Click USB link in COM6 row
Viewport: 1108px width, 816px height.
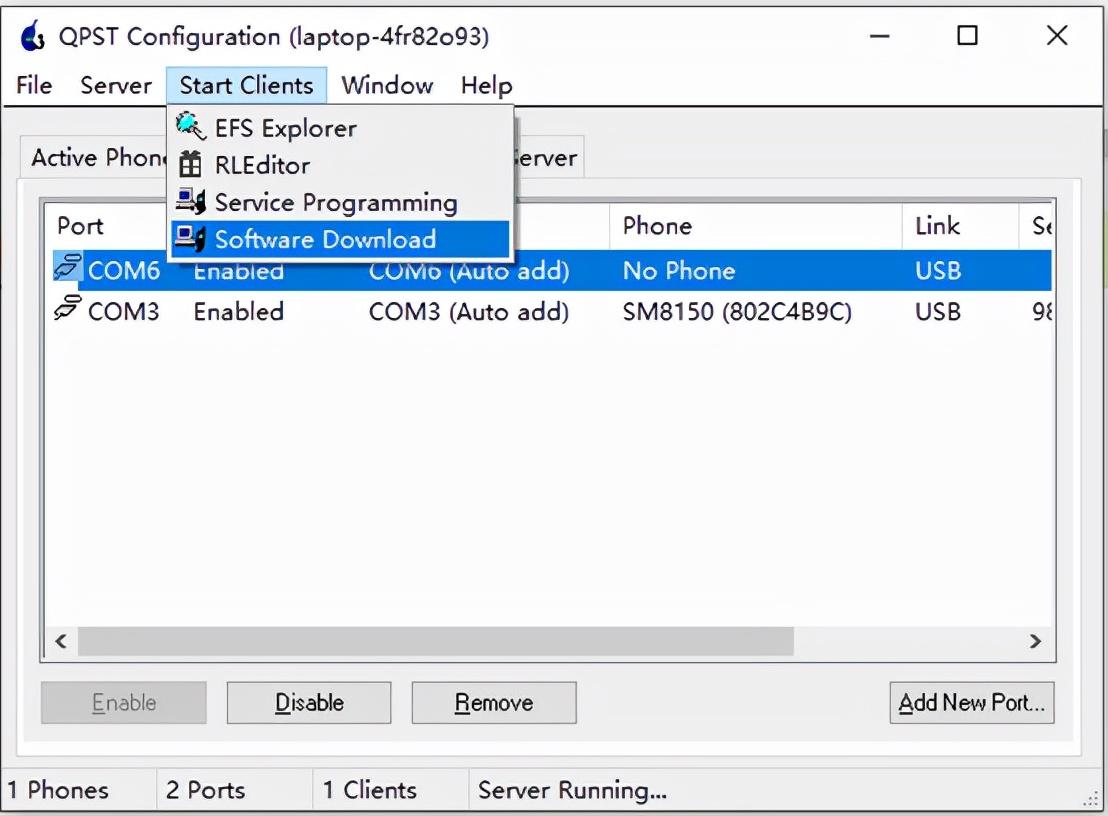click(x=938, y=271)
